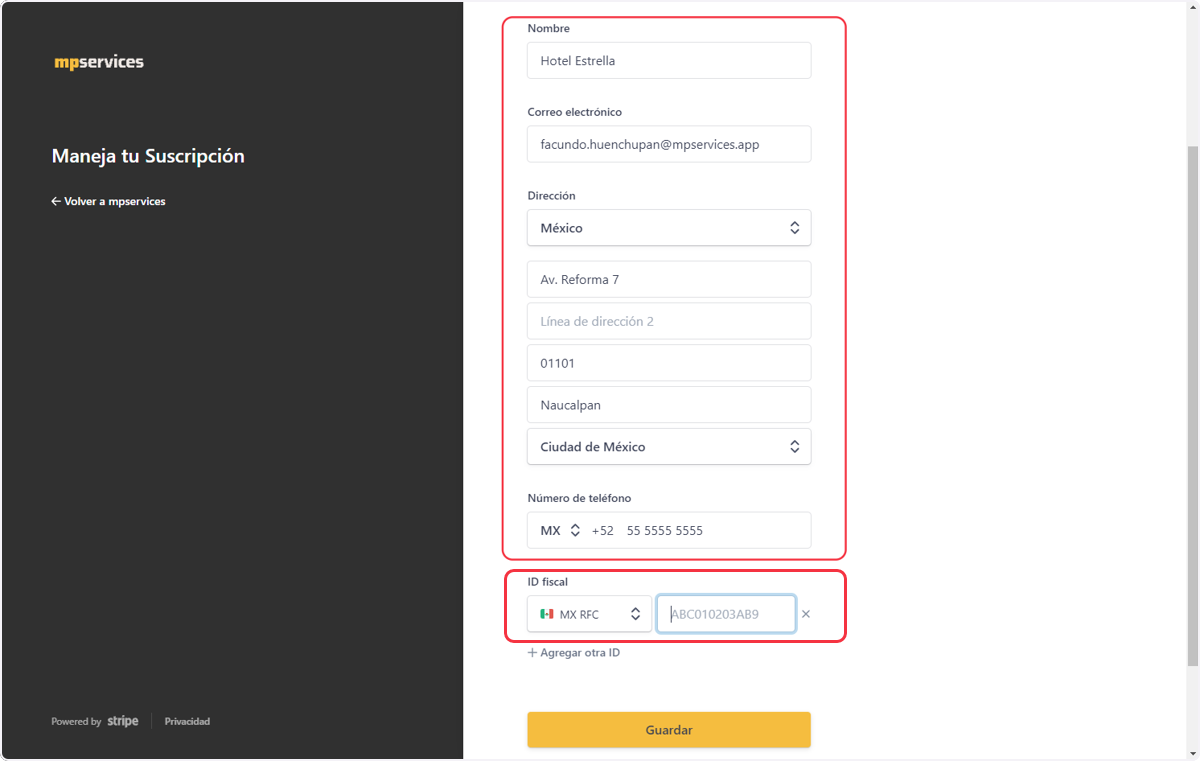Open the México country dropdown
This screenshot has width=1200, height=761.
point(669,228)
